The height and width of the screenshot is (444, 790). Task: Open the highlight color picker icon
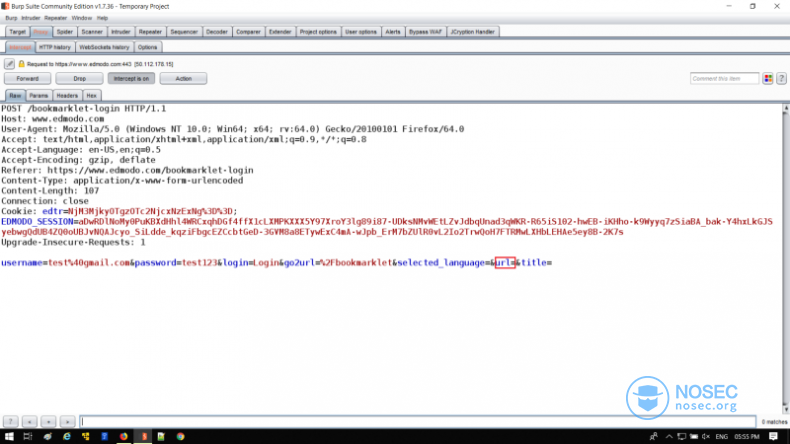point(768,79)
